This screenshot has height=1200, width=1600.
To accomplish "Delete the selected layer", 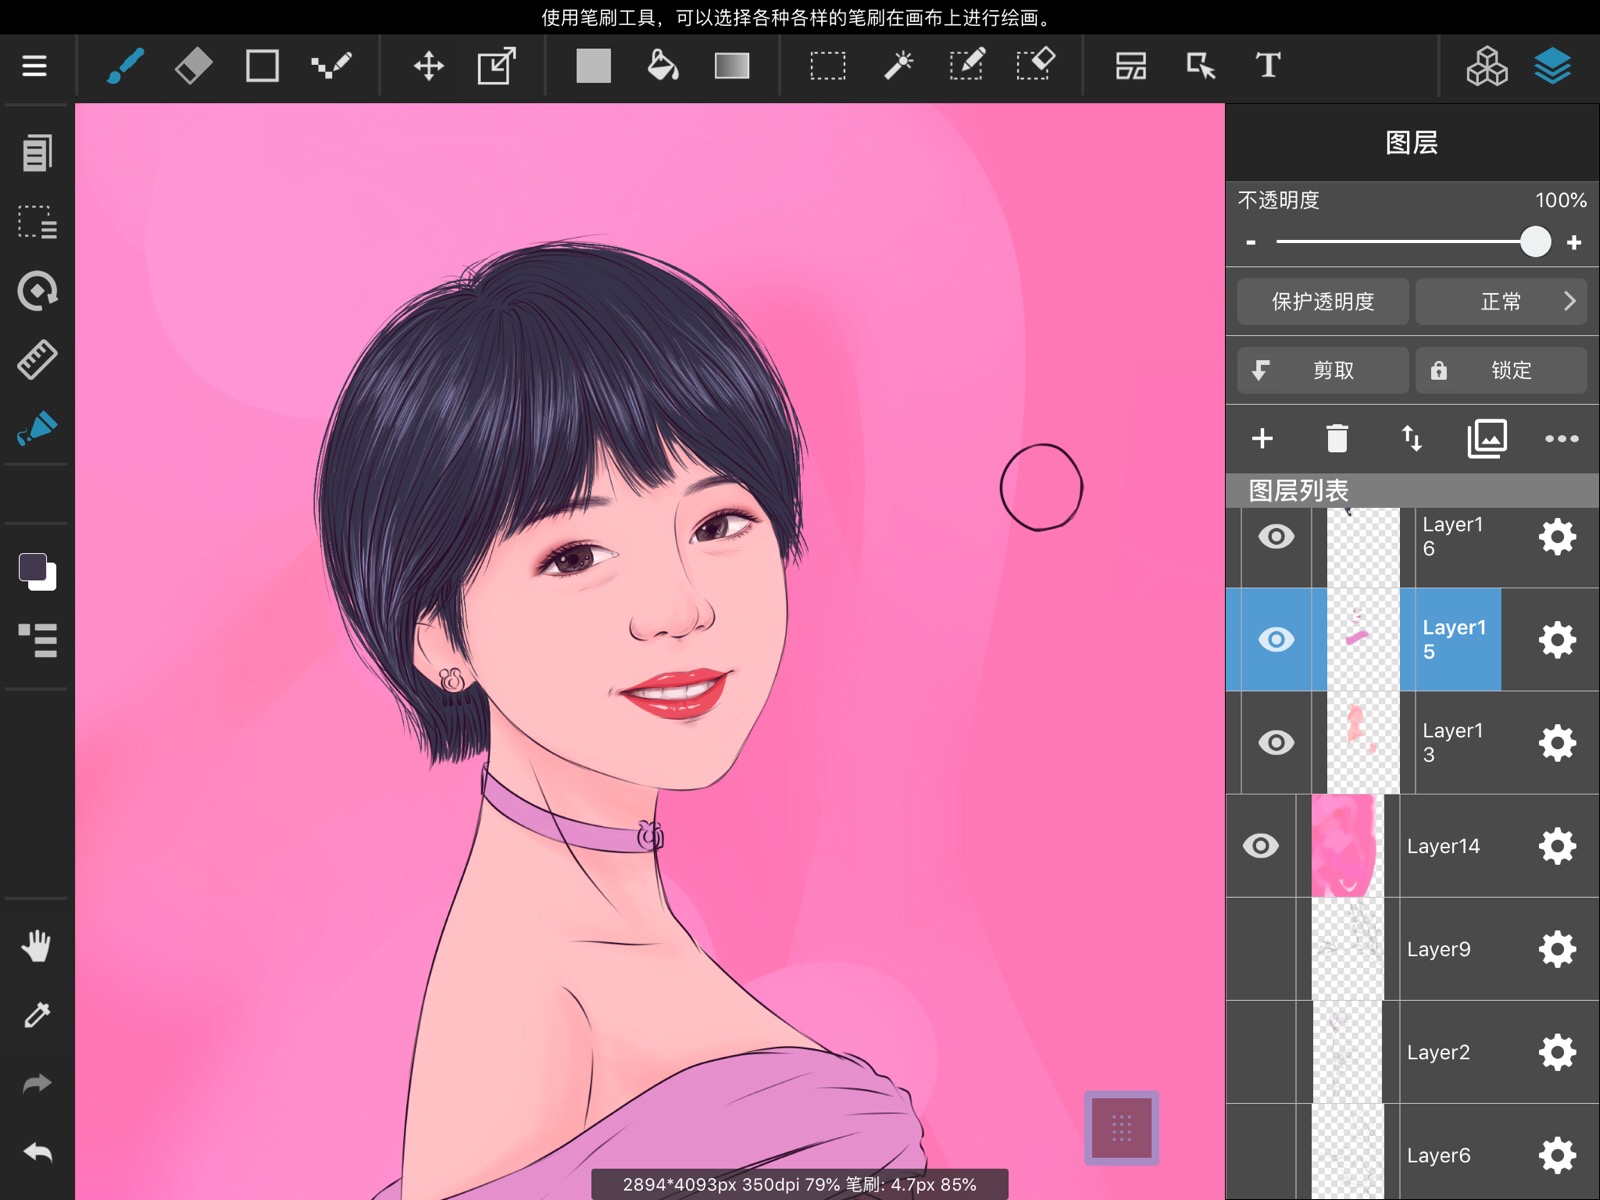I will [1337, 438].
